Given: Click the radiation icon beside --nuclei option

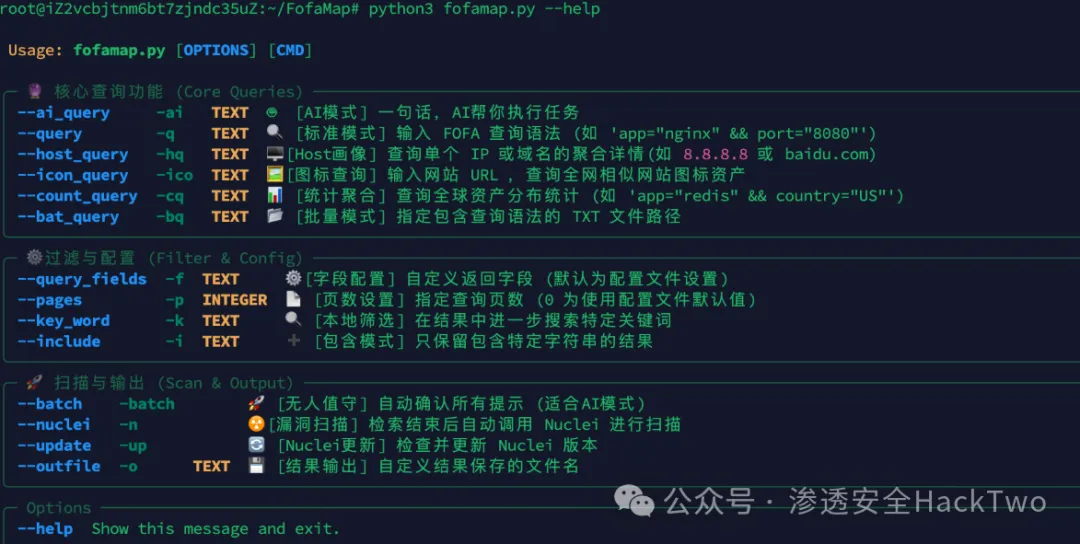Looking at the screenshot, I should [x=257, y=425].
